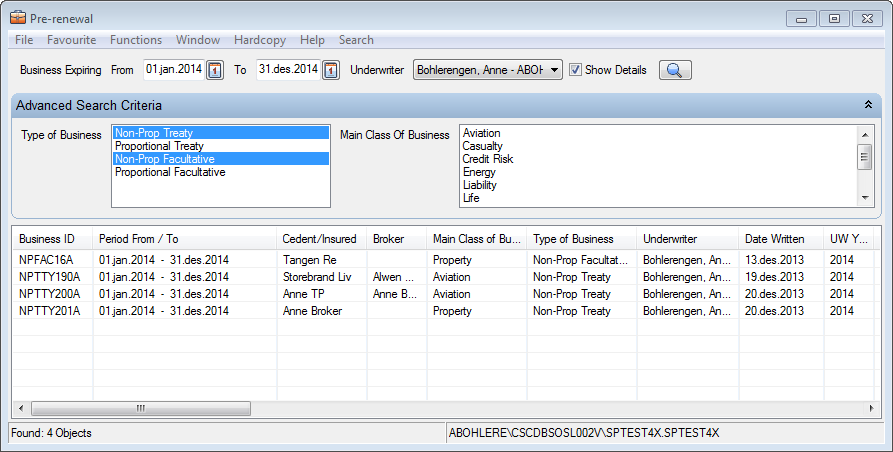
Task: Run search with the magnifier button
Action: pyautogui.click(x=675, y=70)
